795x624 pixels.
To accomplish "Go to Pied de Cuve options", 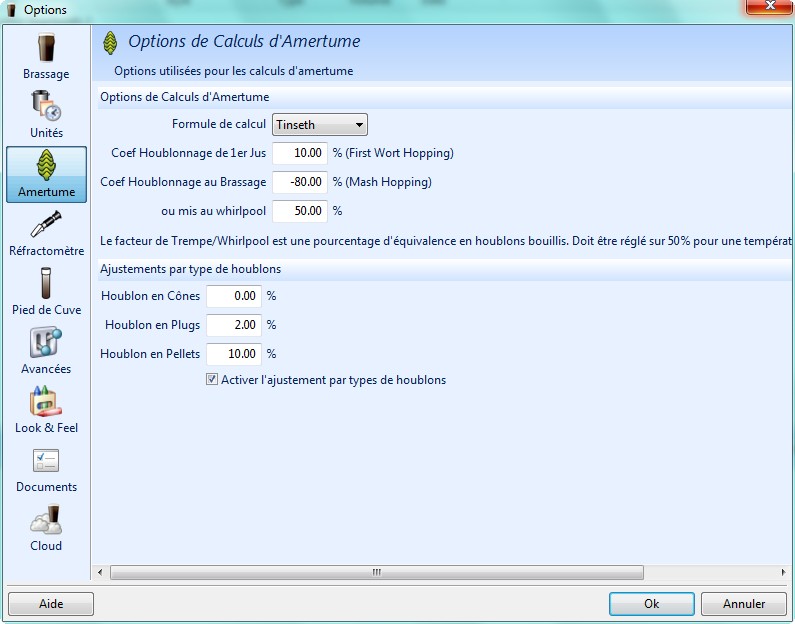I will (x=46, y=292).
